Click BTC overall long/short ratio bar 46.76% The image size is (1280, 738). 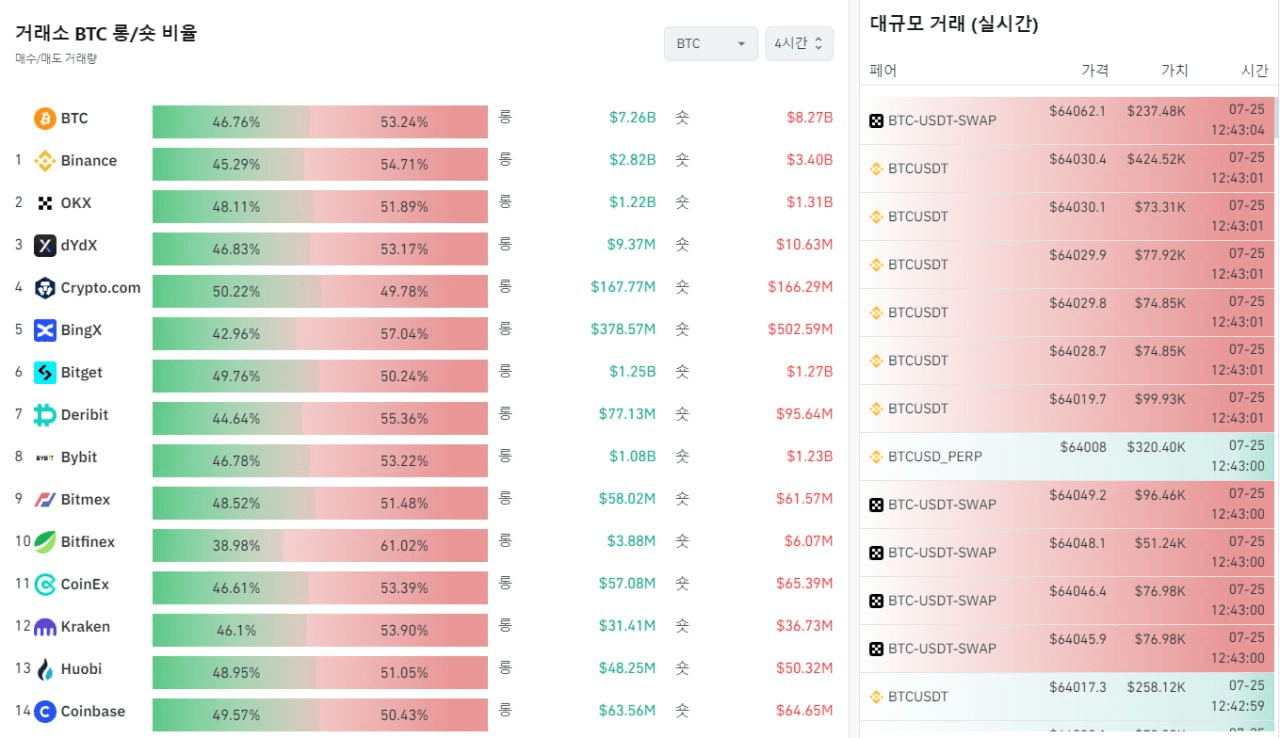tap(320, 122)
